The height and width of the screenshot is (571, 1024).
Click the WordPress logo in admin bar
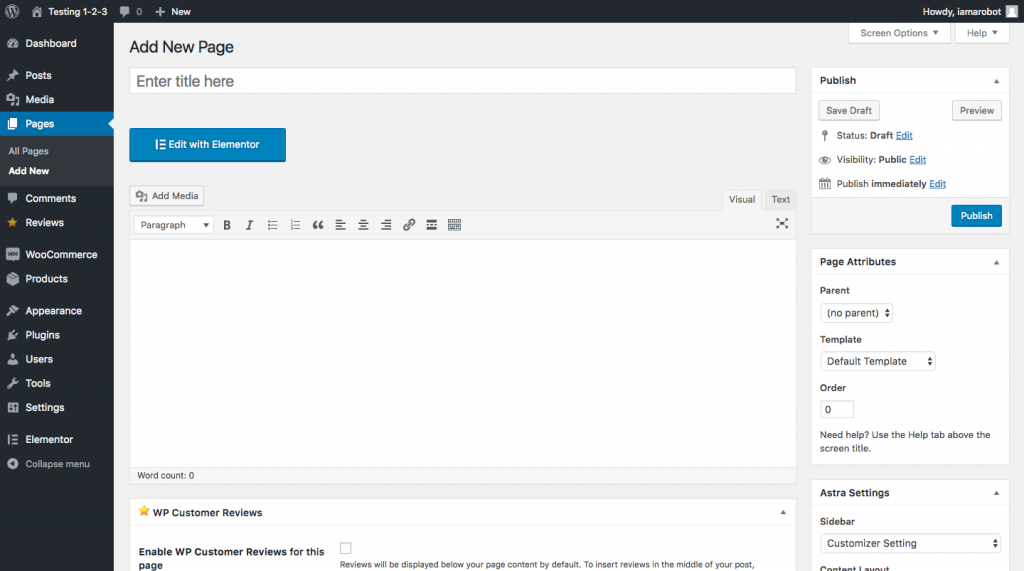pyautogui.click(x=12, y=11)
